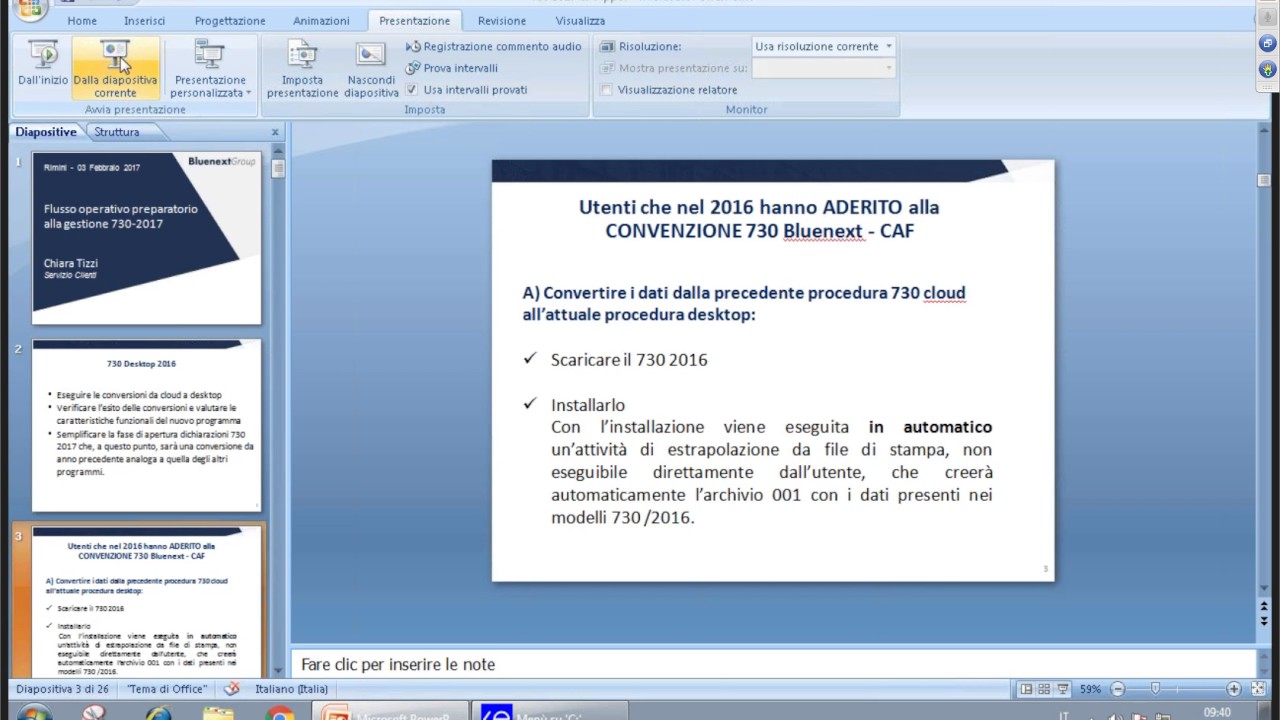Click the zoom slider handle
1280x720 pixels.
point(1156,689)
